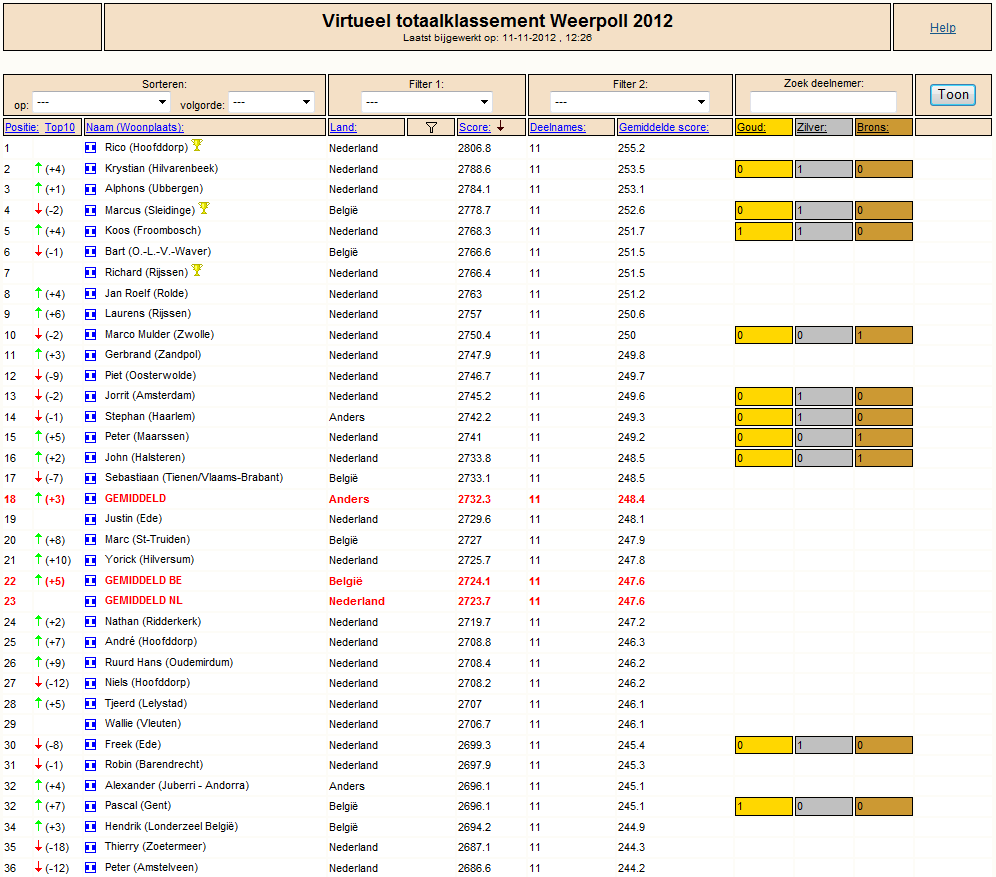Viewport: 996px width, 877px height.
Task: Click the bronze medal box for Marco Mulder
Action: point(884,335)
